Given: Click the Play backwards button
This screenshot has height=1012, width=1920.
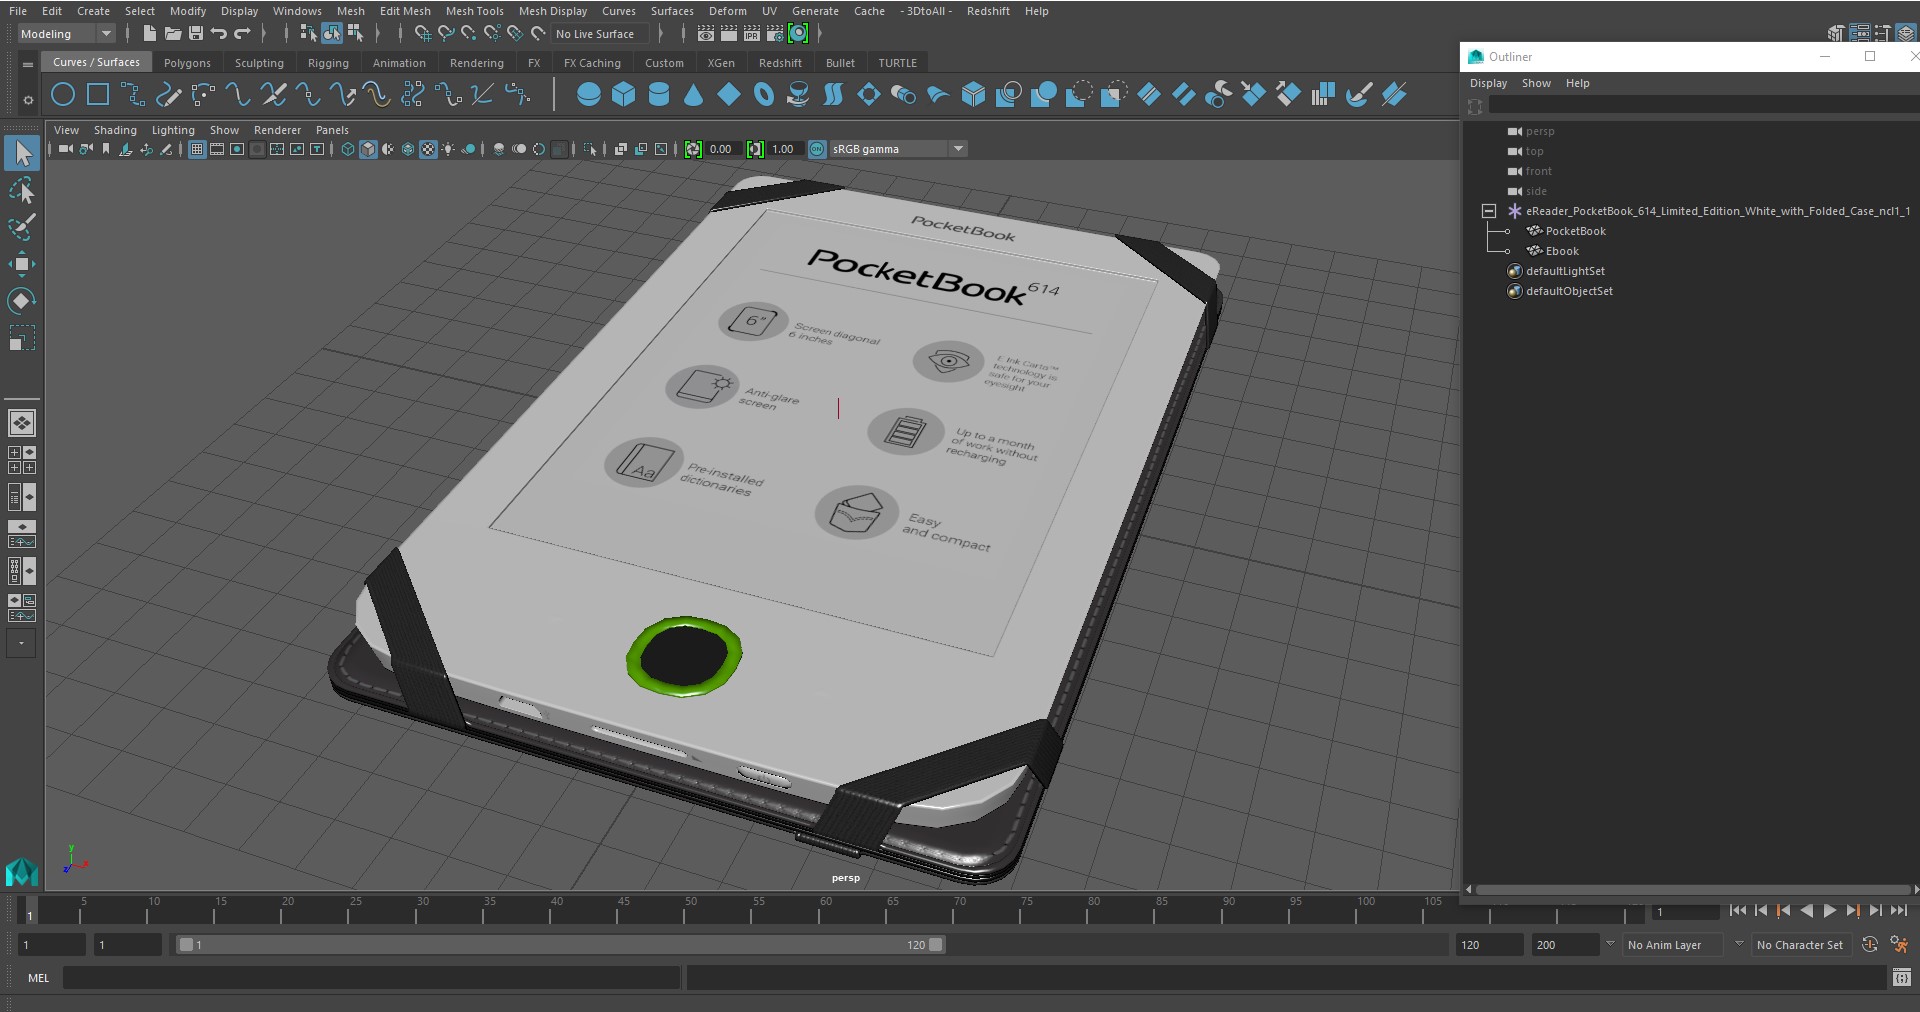Looking at the screenshot, I should [x=1806, y=911].
